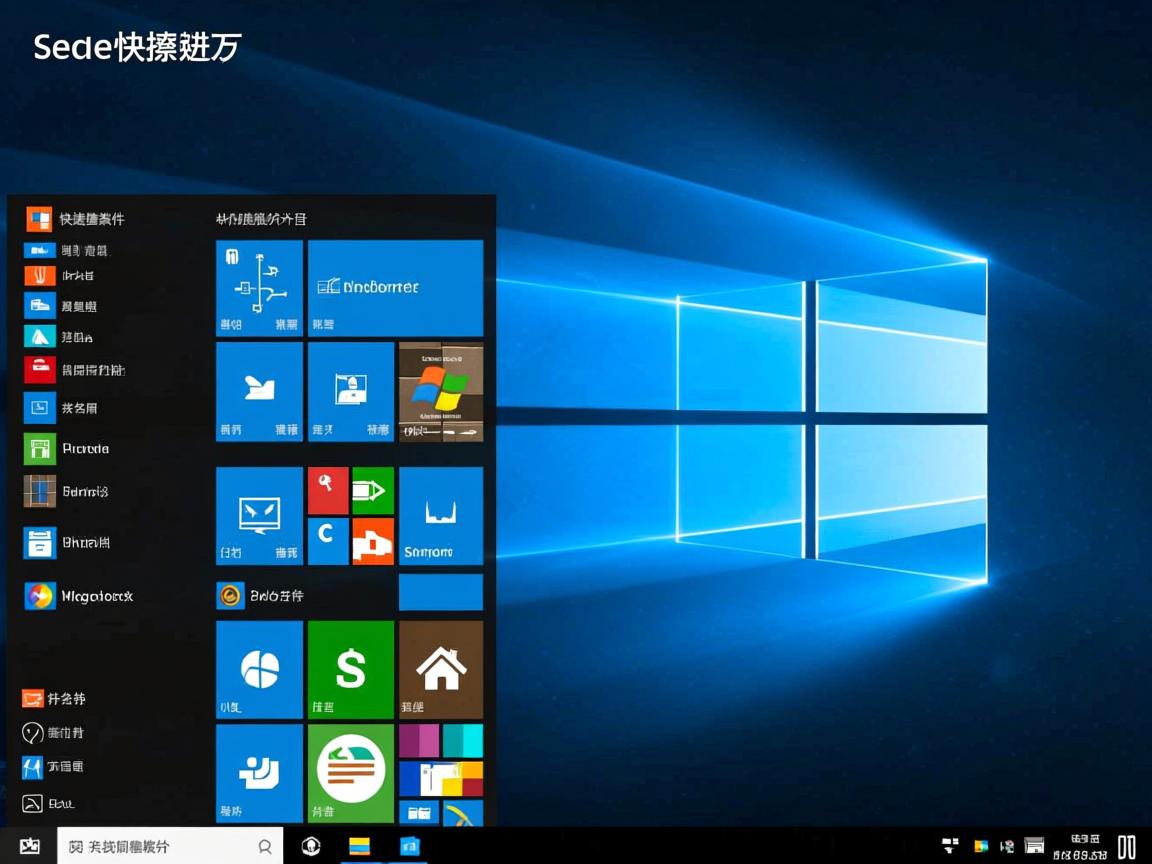Click inside the taskbar search box
Image resolution: width=1152 pixels, height=864 pixels.
(170, 845)
